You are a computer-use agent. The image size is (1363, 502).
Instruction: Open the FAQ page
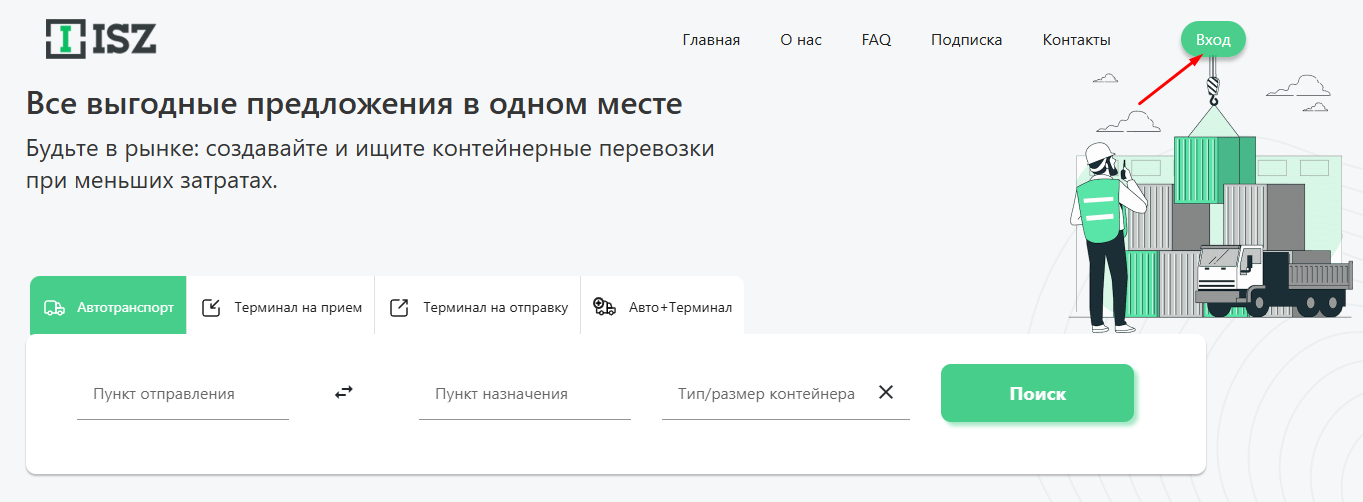pos(876,40)
